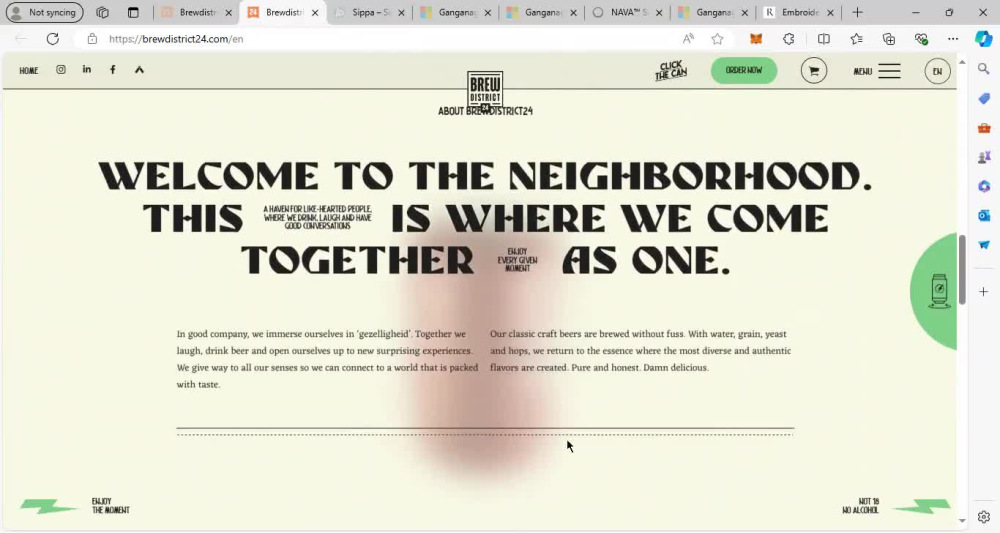Click scrollbar up arrow
Image resolution: width=1000 pixels, height=533 pixels.
(962, 62)
